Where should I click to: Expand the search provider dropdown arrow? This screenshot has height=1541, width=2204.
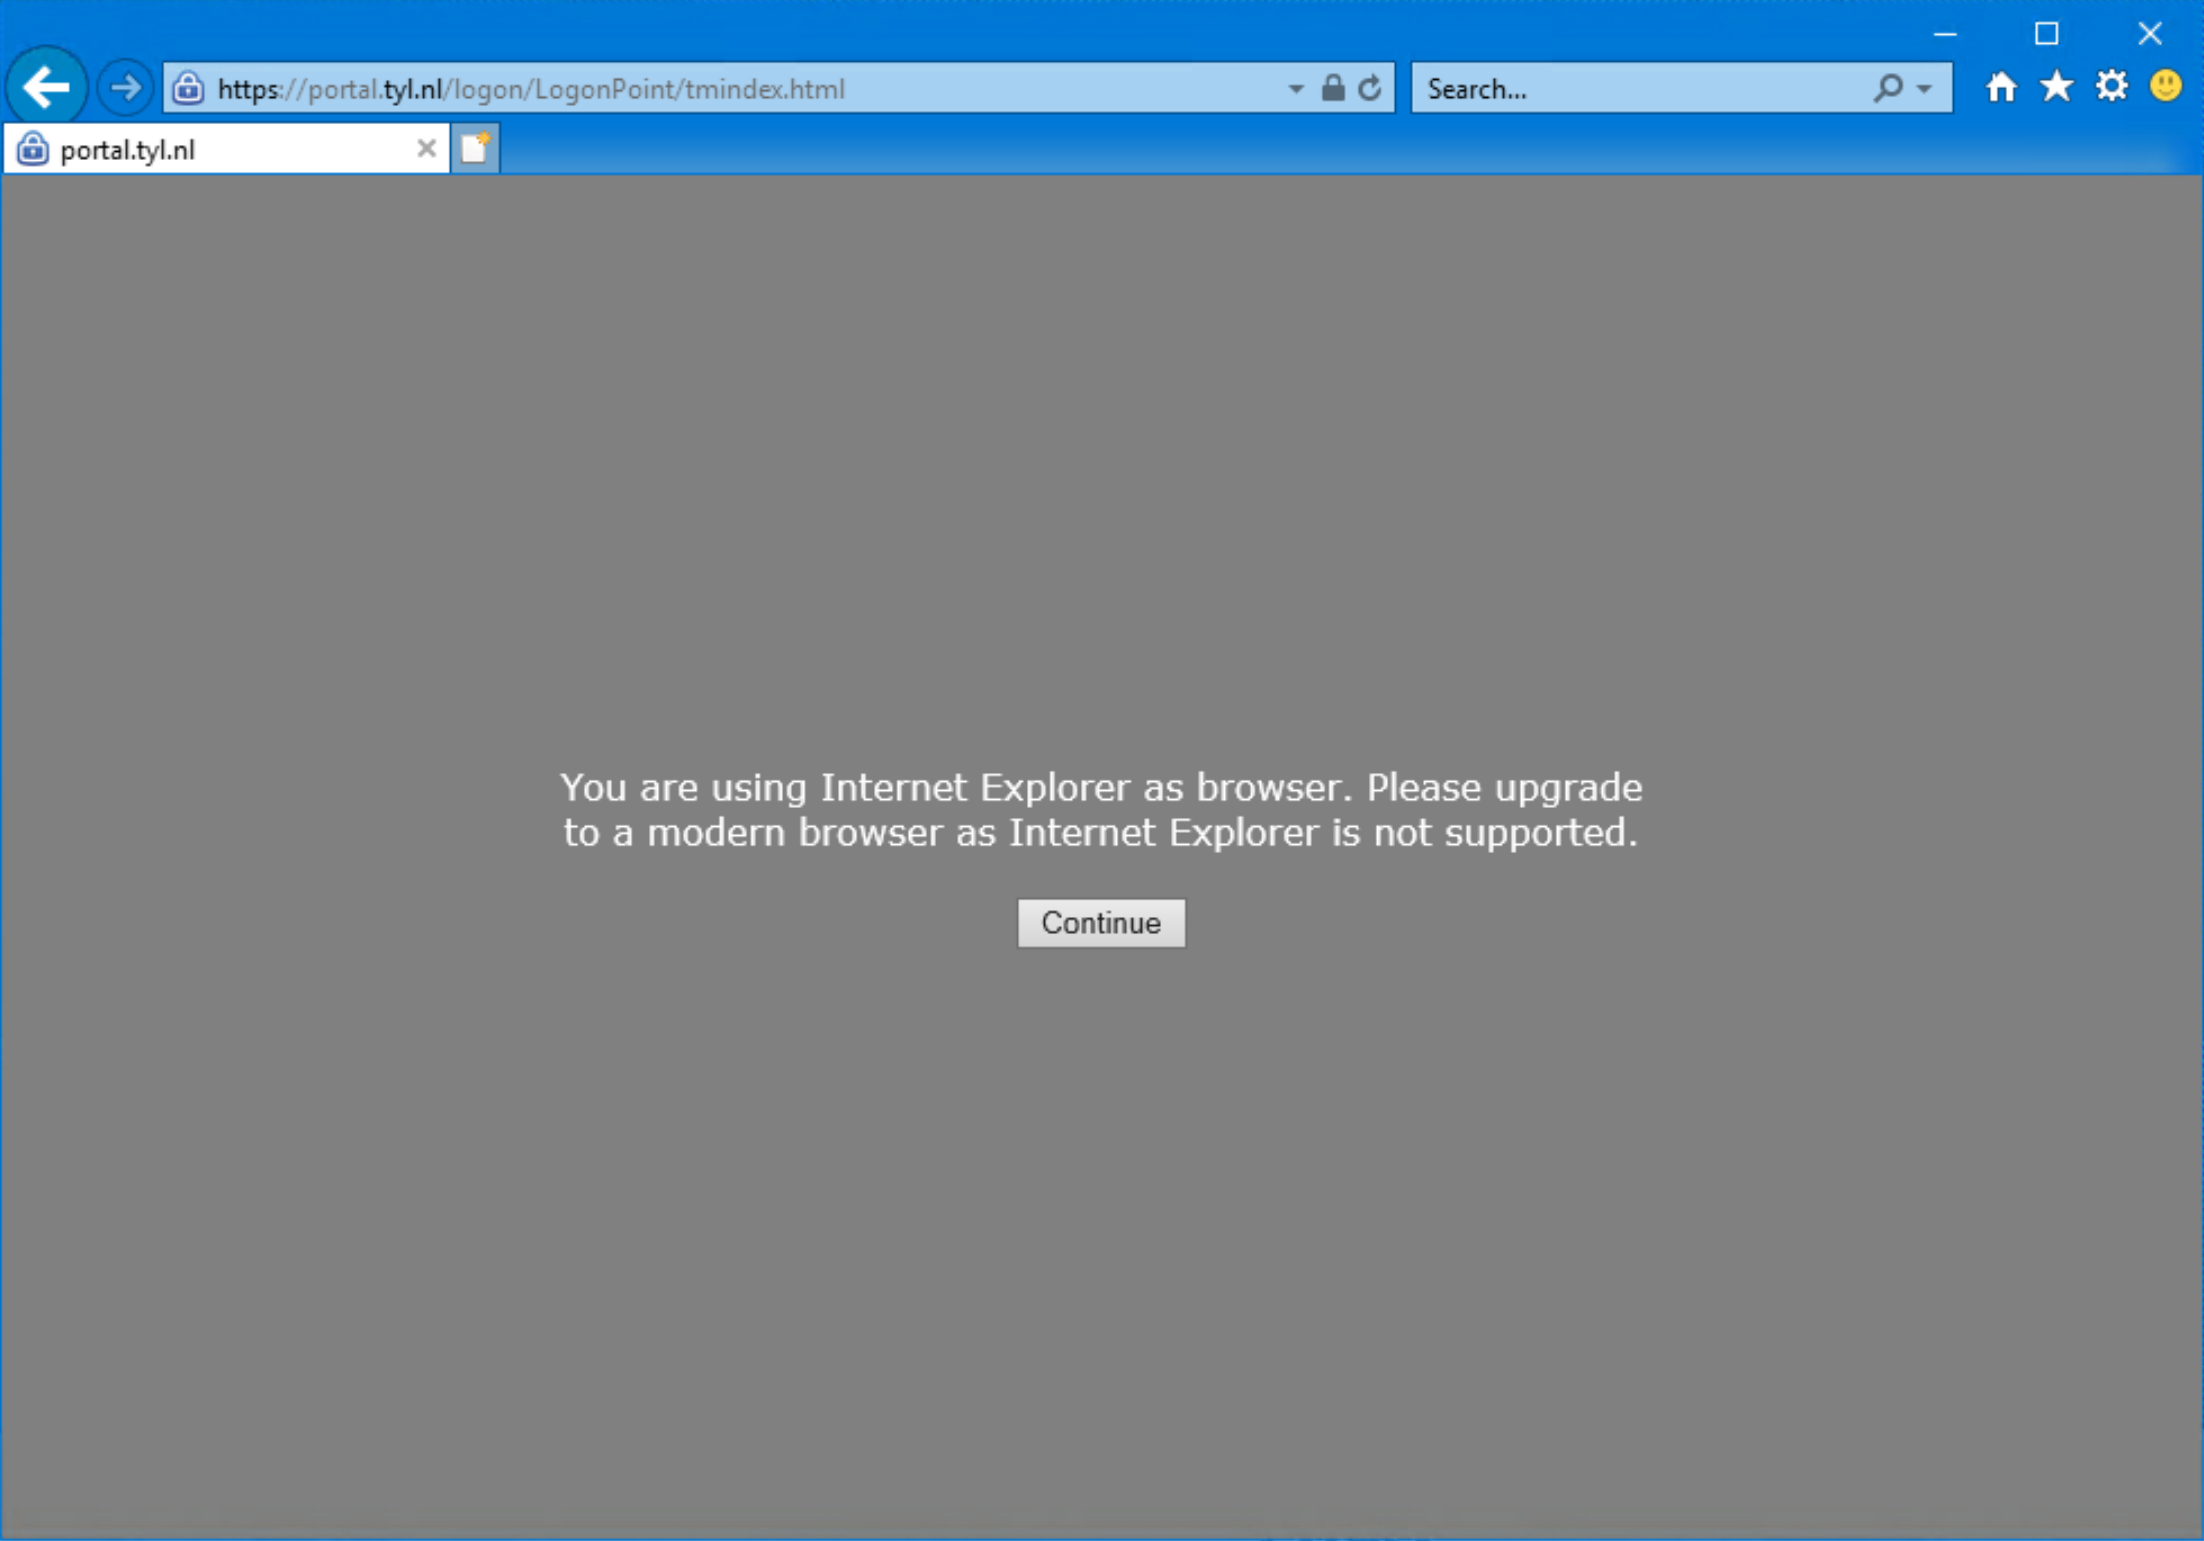[x=1924, y=88]
